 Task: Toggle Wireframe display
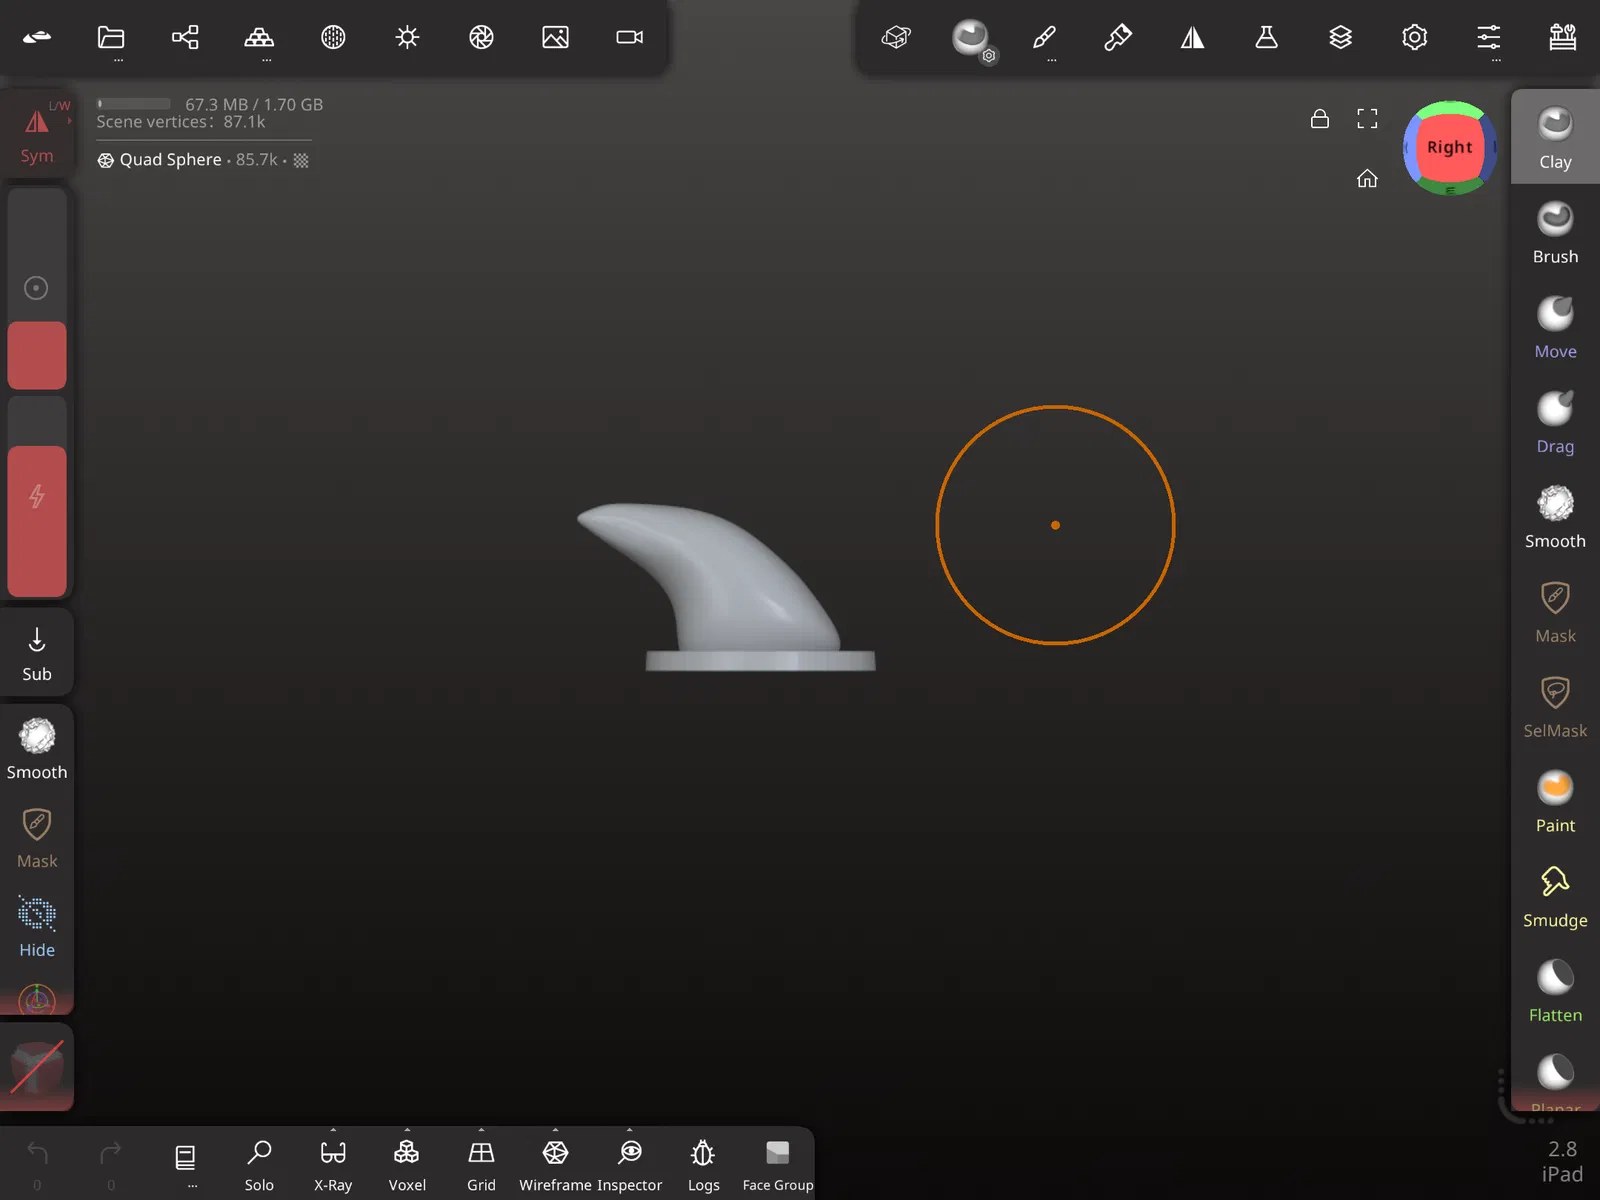coord(555,1166)
